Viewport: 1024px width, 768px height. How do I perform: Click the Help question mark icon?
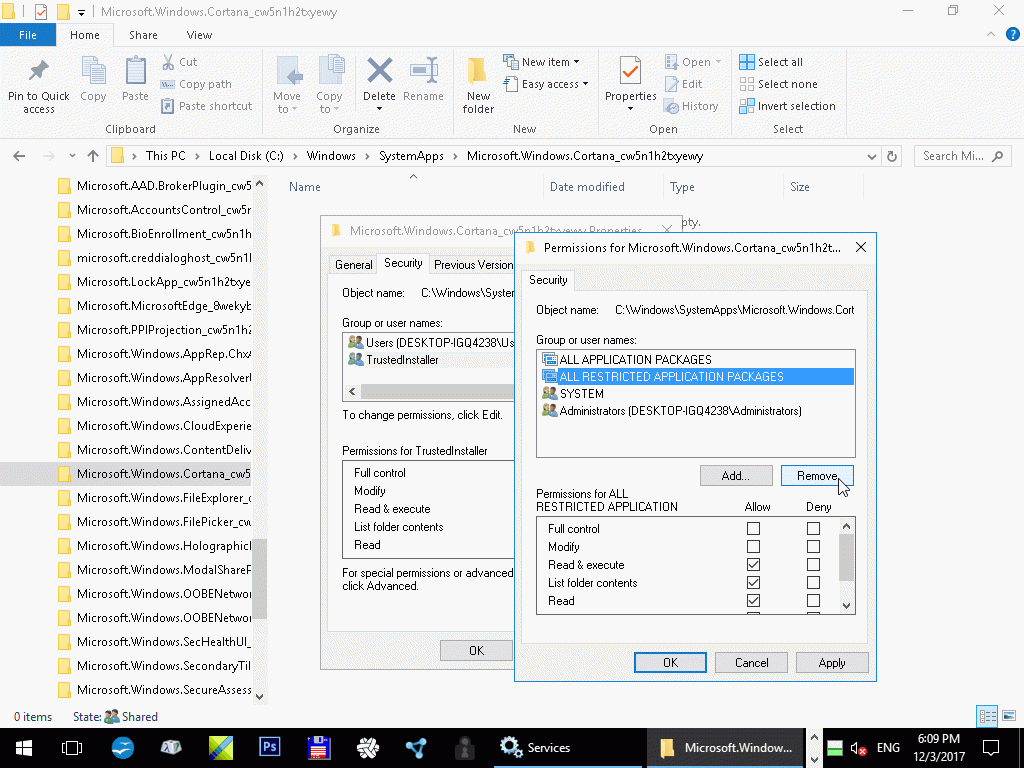[1013, 35]
